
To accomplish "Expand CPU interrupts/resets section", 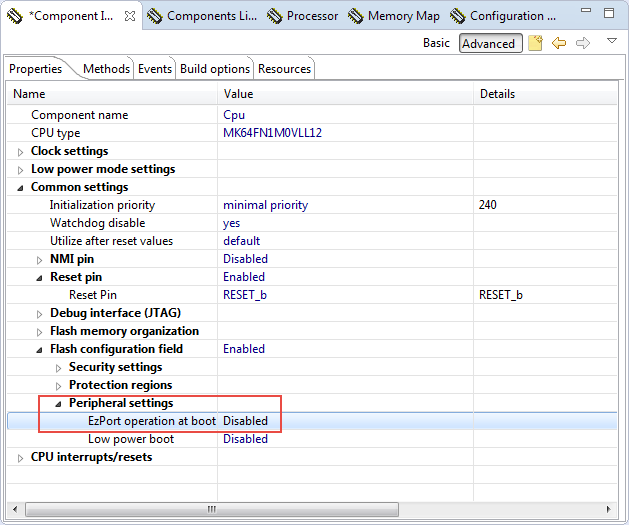I will pos(21,458).
